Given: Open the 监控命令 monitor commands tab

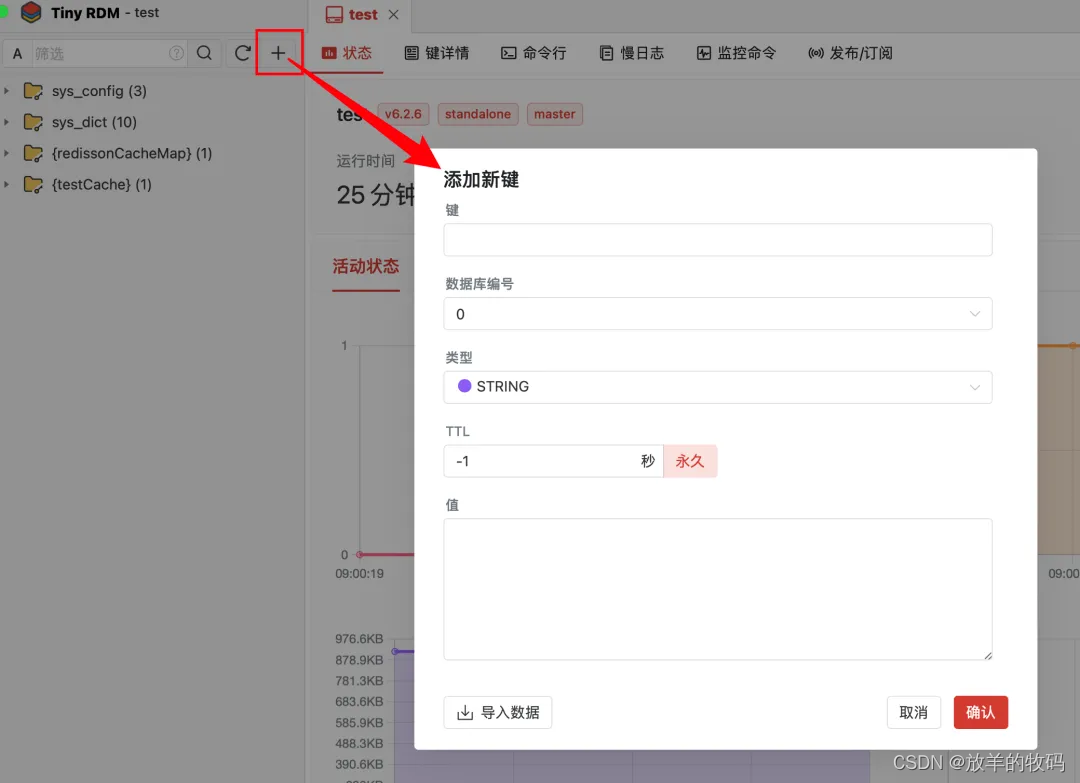Looking at the screenshot, I should [x=736, y=53].
